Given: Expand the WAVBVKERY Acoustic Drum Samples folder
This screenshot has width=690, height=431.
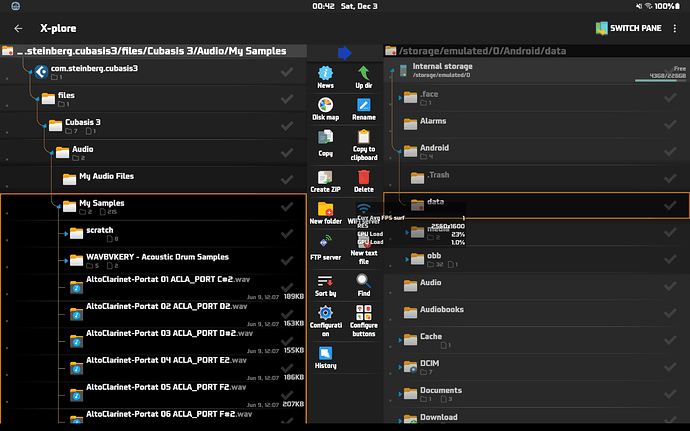Looking at the screenshot, I should pos(63,260).
